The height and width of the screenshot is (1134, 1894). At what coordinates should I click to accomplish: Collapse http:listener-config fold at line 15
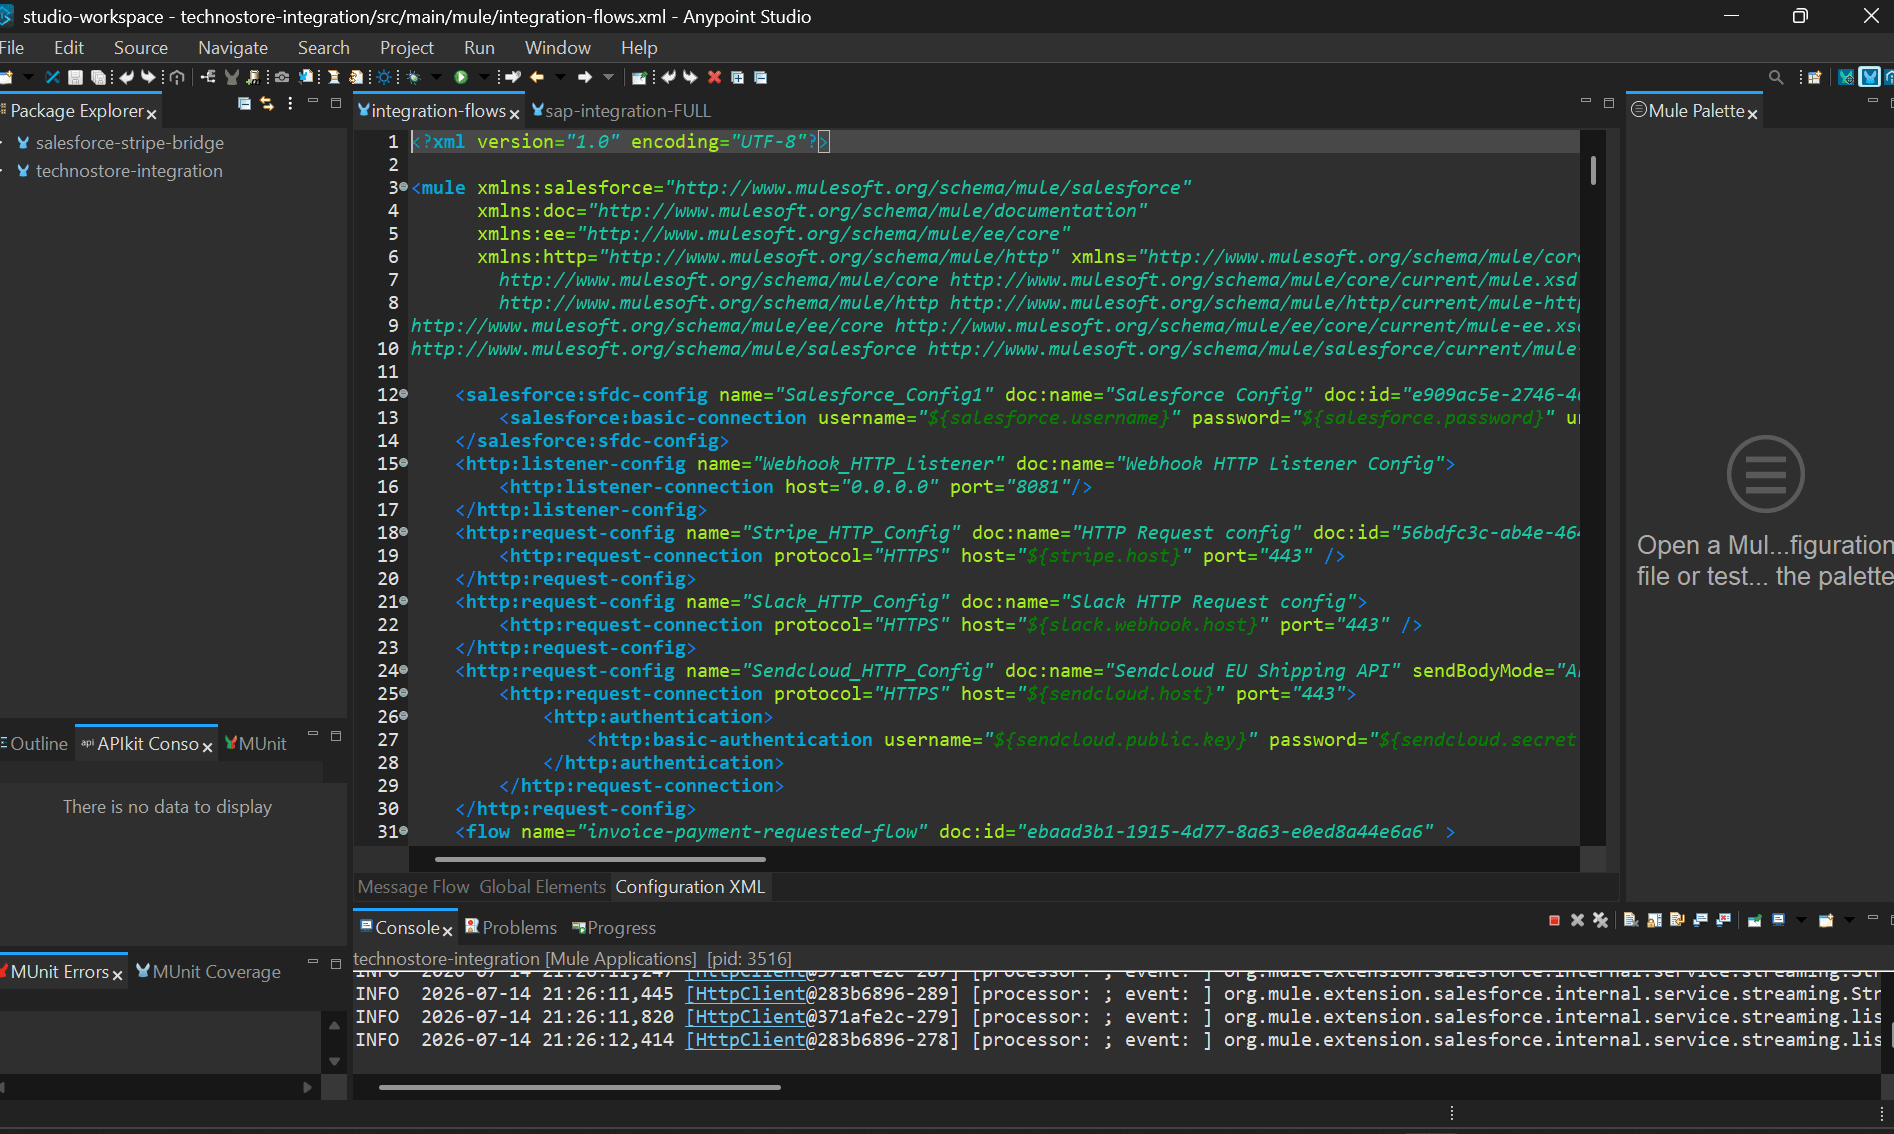point(404,463)
